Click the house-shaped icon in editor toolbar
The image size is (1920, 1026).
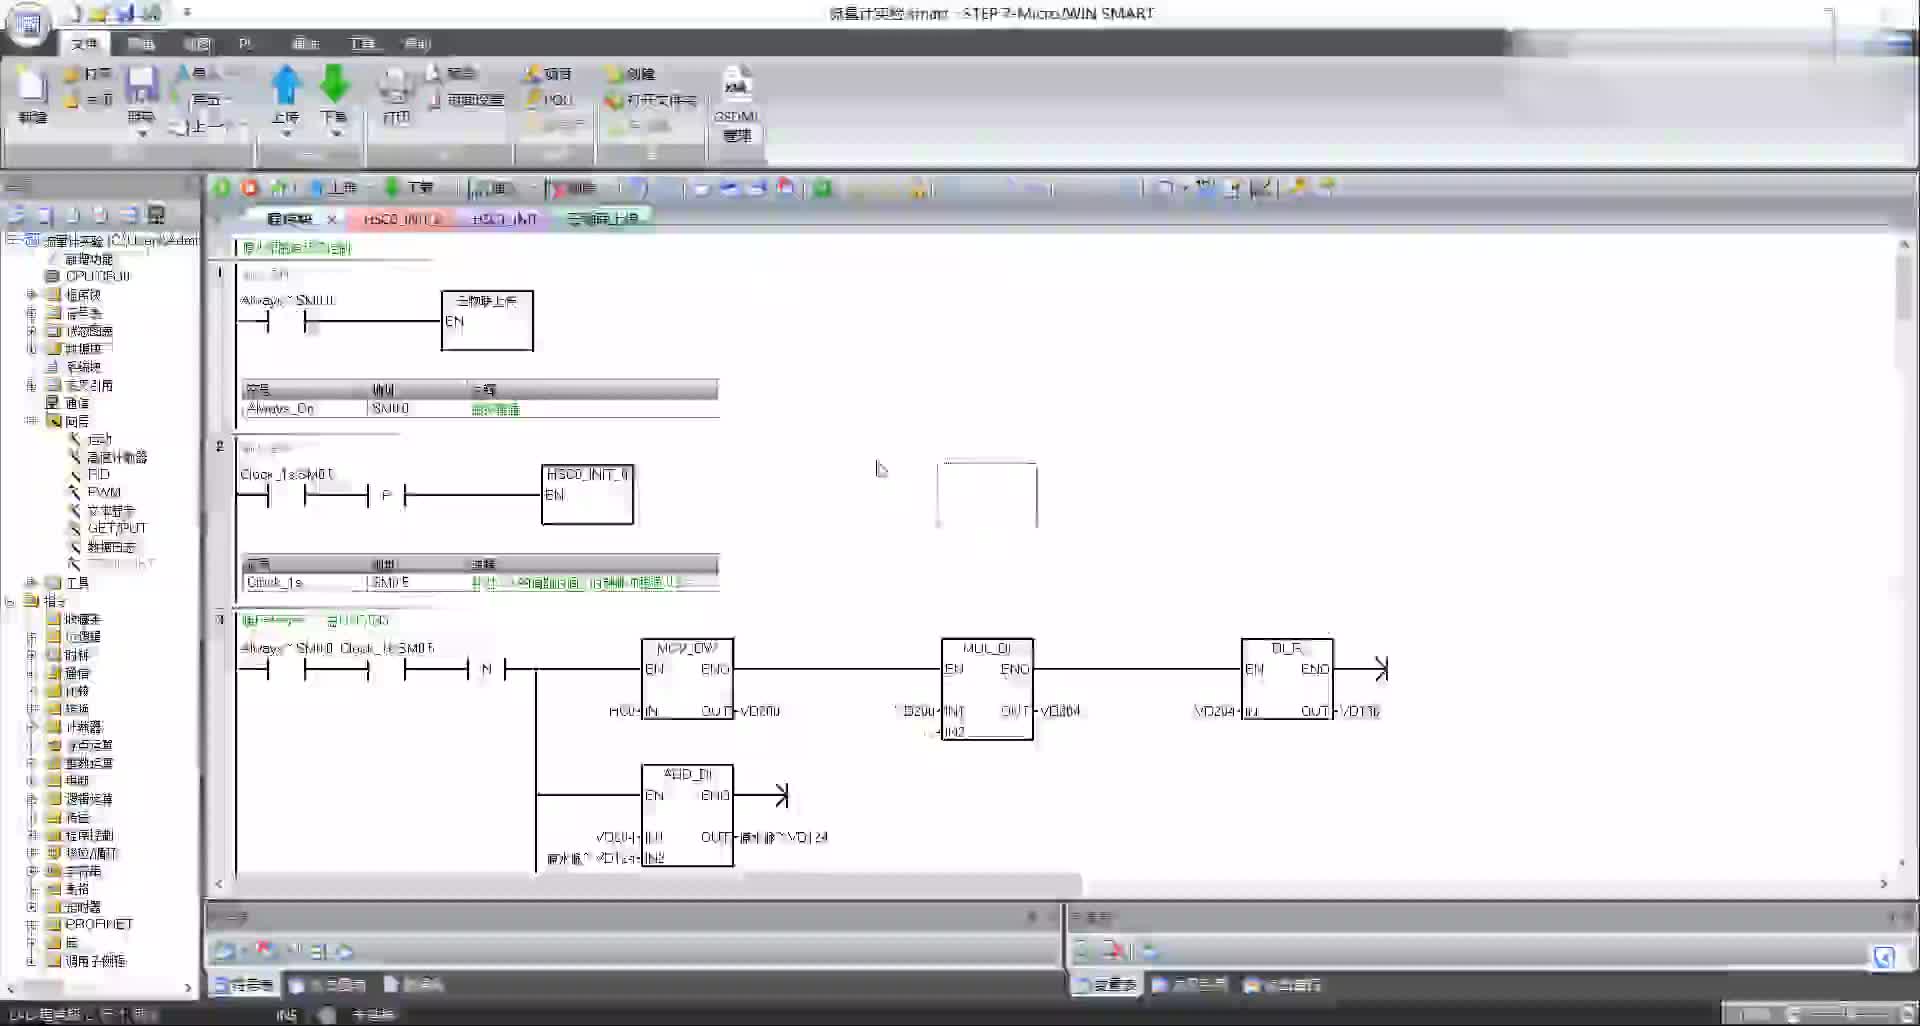point(786,188)
